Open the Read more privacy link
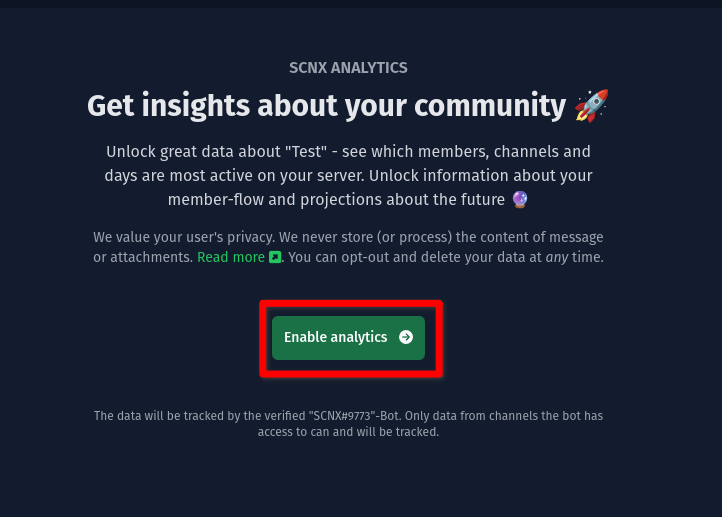722x517 pixels. pos(231,257)
